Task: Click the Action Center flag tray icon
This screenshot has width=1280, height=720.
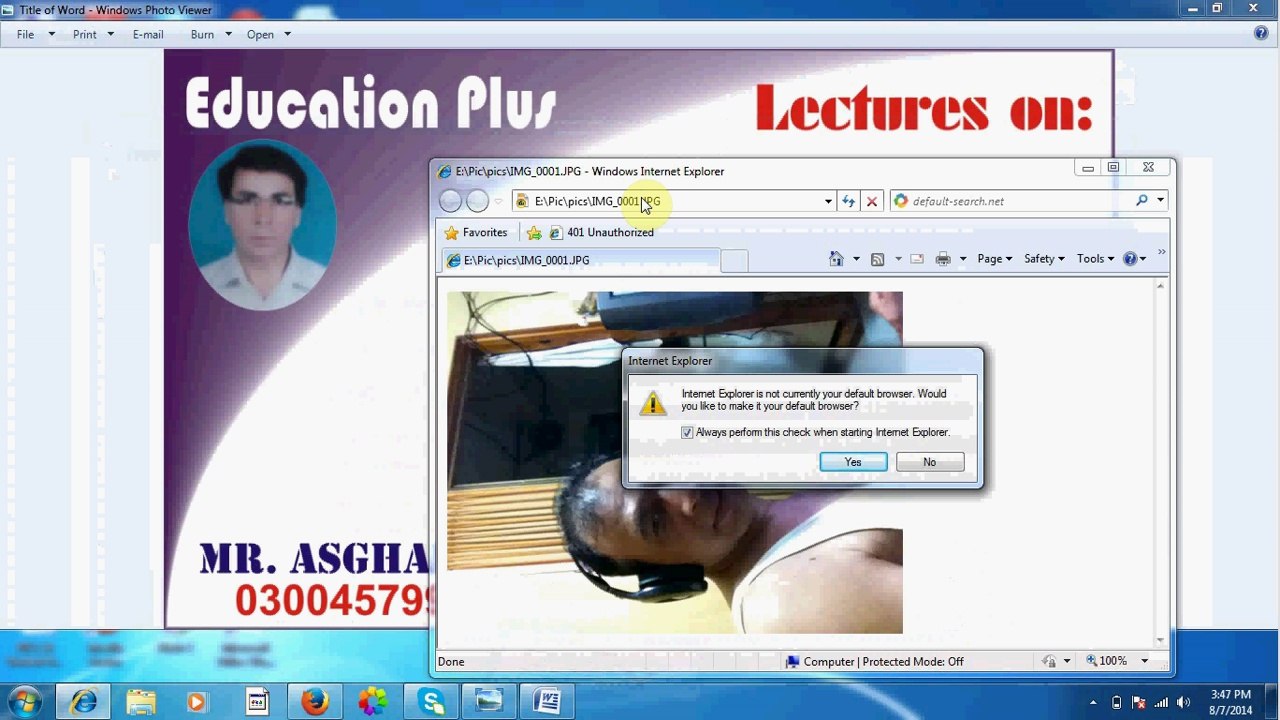Action: pos(1139,702)
